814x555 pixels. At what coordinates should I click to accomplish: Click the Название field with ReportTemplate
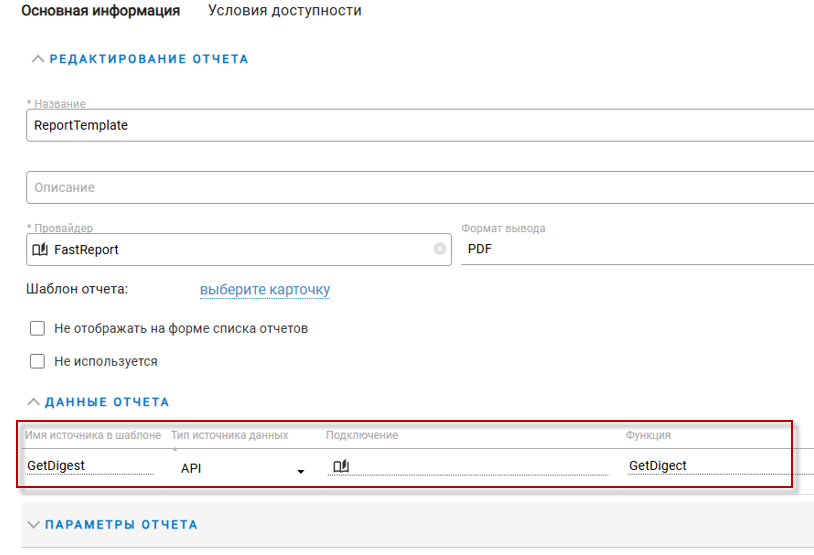[420, 125]
